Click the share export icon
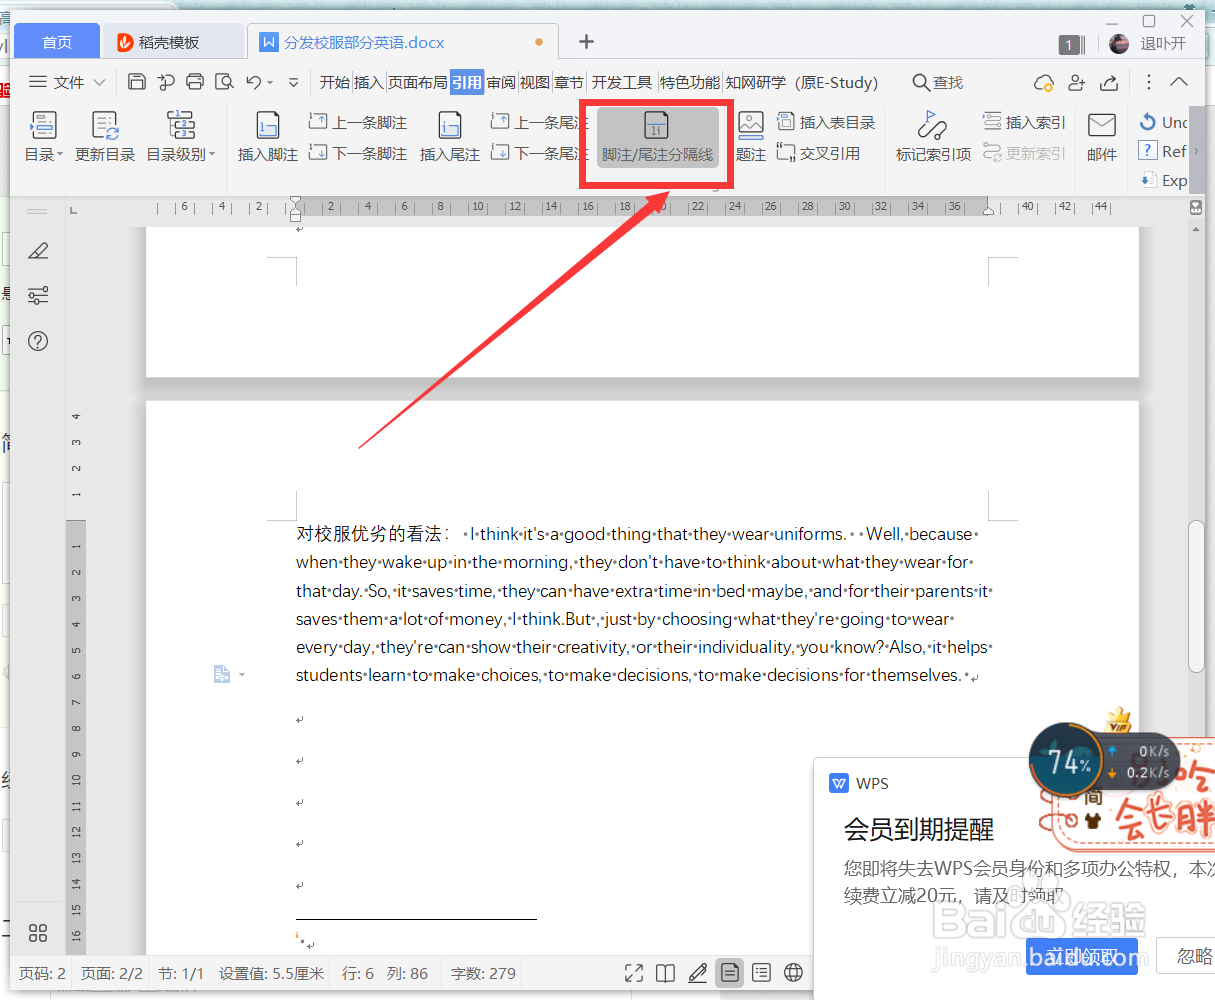 [1109, 82]
